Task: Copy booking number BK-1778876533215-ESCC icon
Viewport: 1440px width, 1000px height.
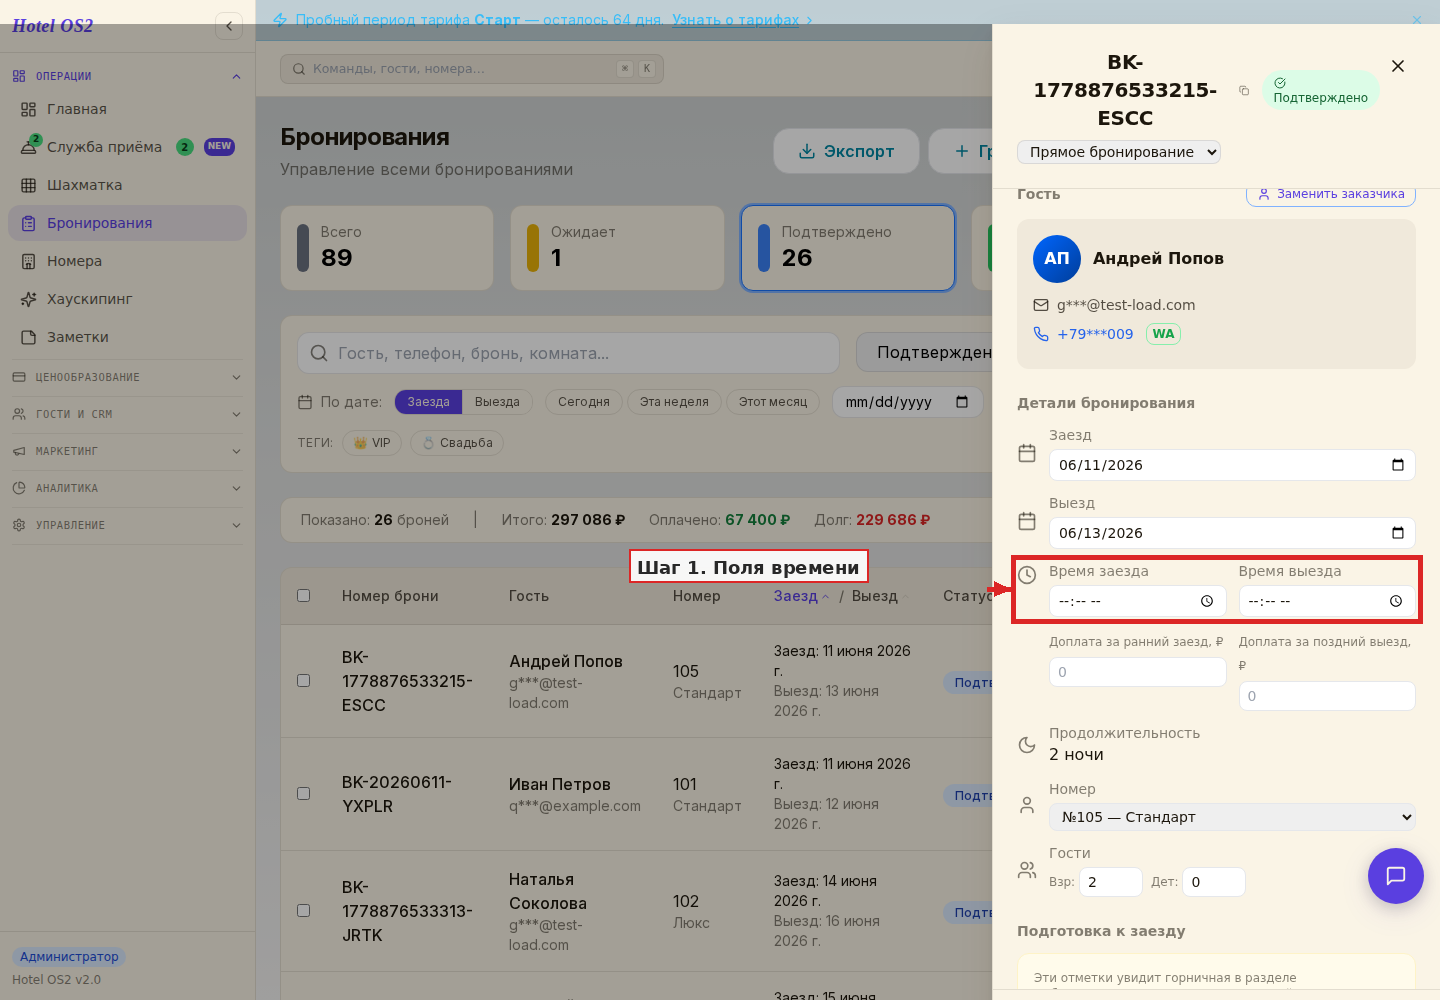Action: pyautogui.click(x=1244, y=90)
